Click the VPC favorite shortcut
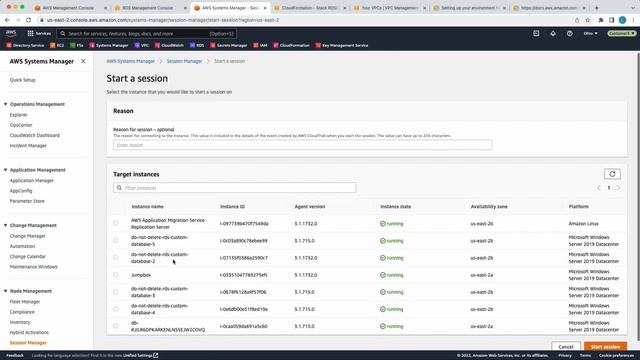 142,45
